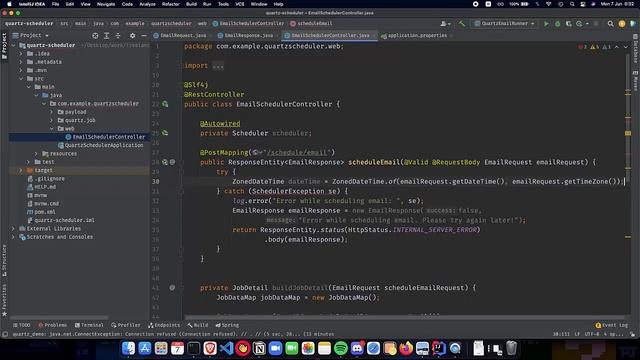Image resolution: width=640 pixels, height=360 pixels.
Task: Click the EmailSchedulerController breadcrumb
Action: pos(248,24)
